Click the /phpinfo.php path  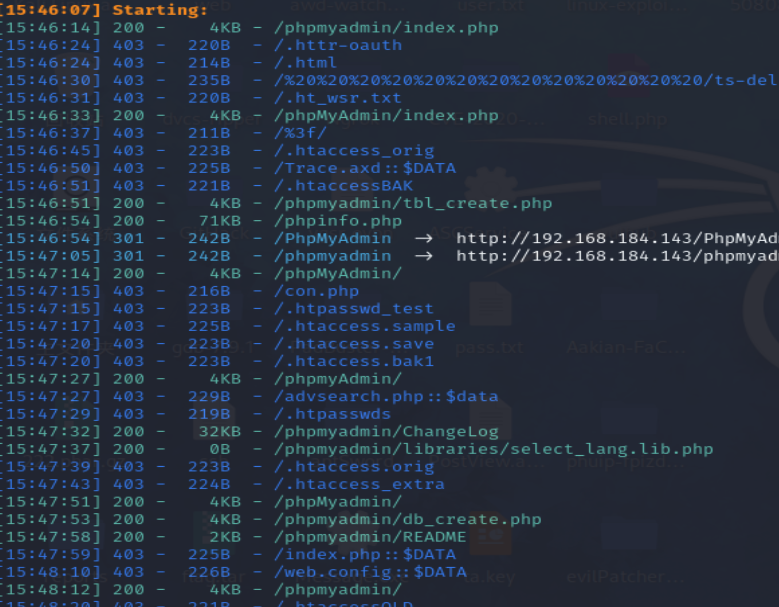tap(338, 221)
